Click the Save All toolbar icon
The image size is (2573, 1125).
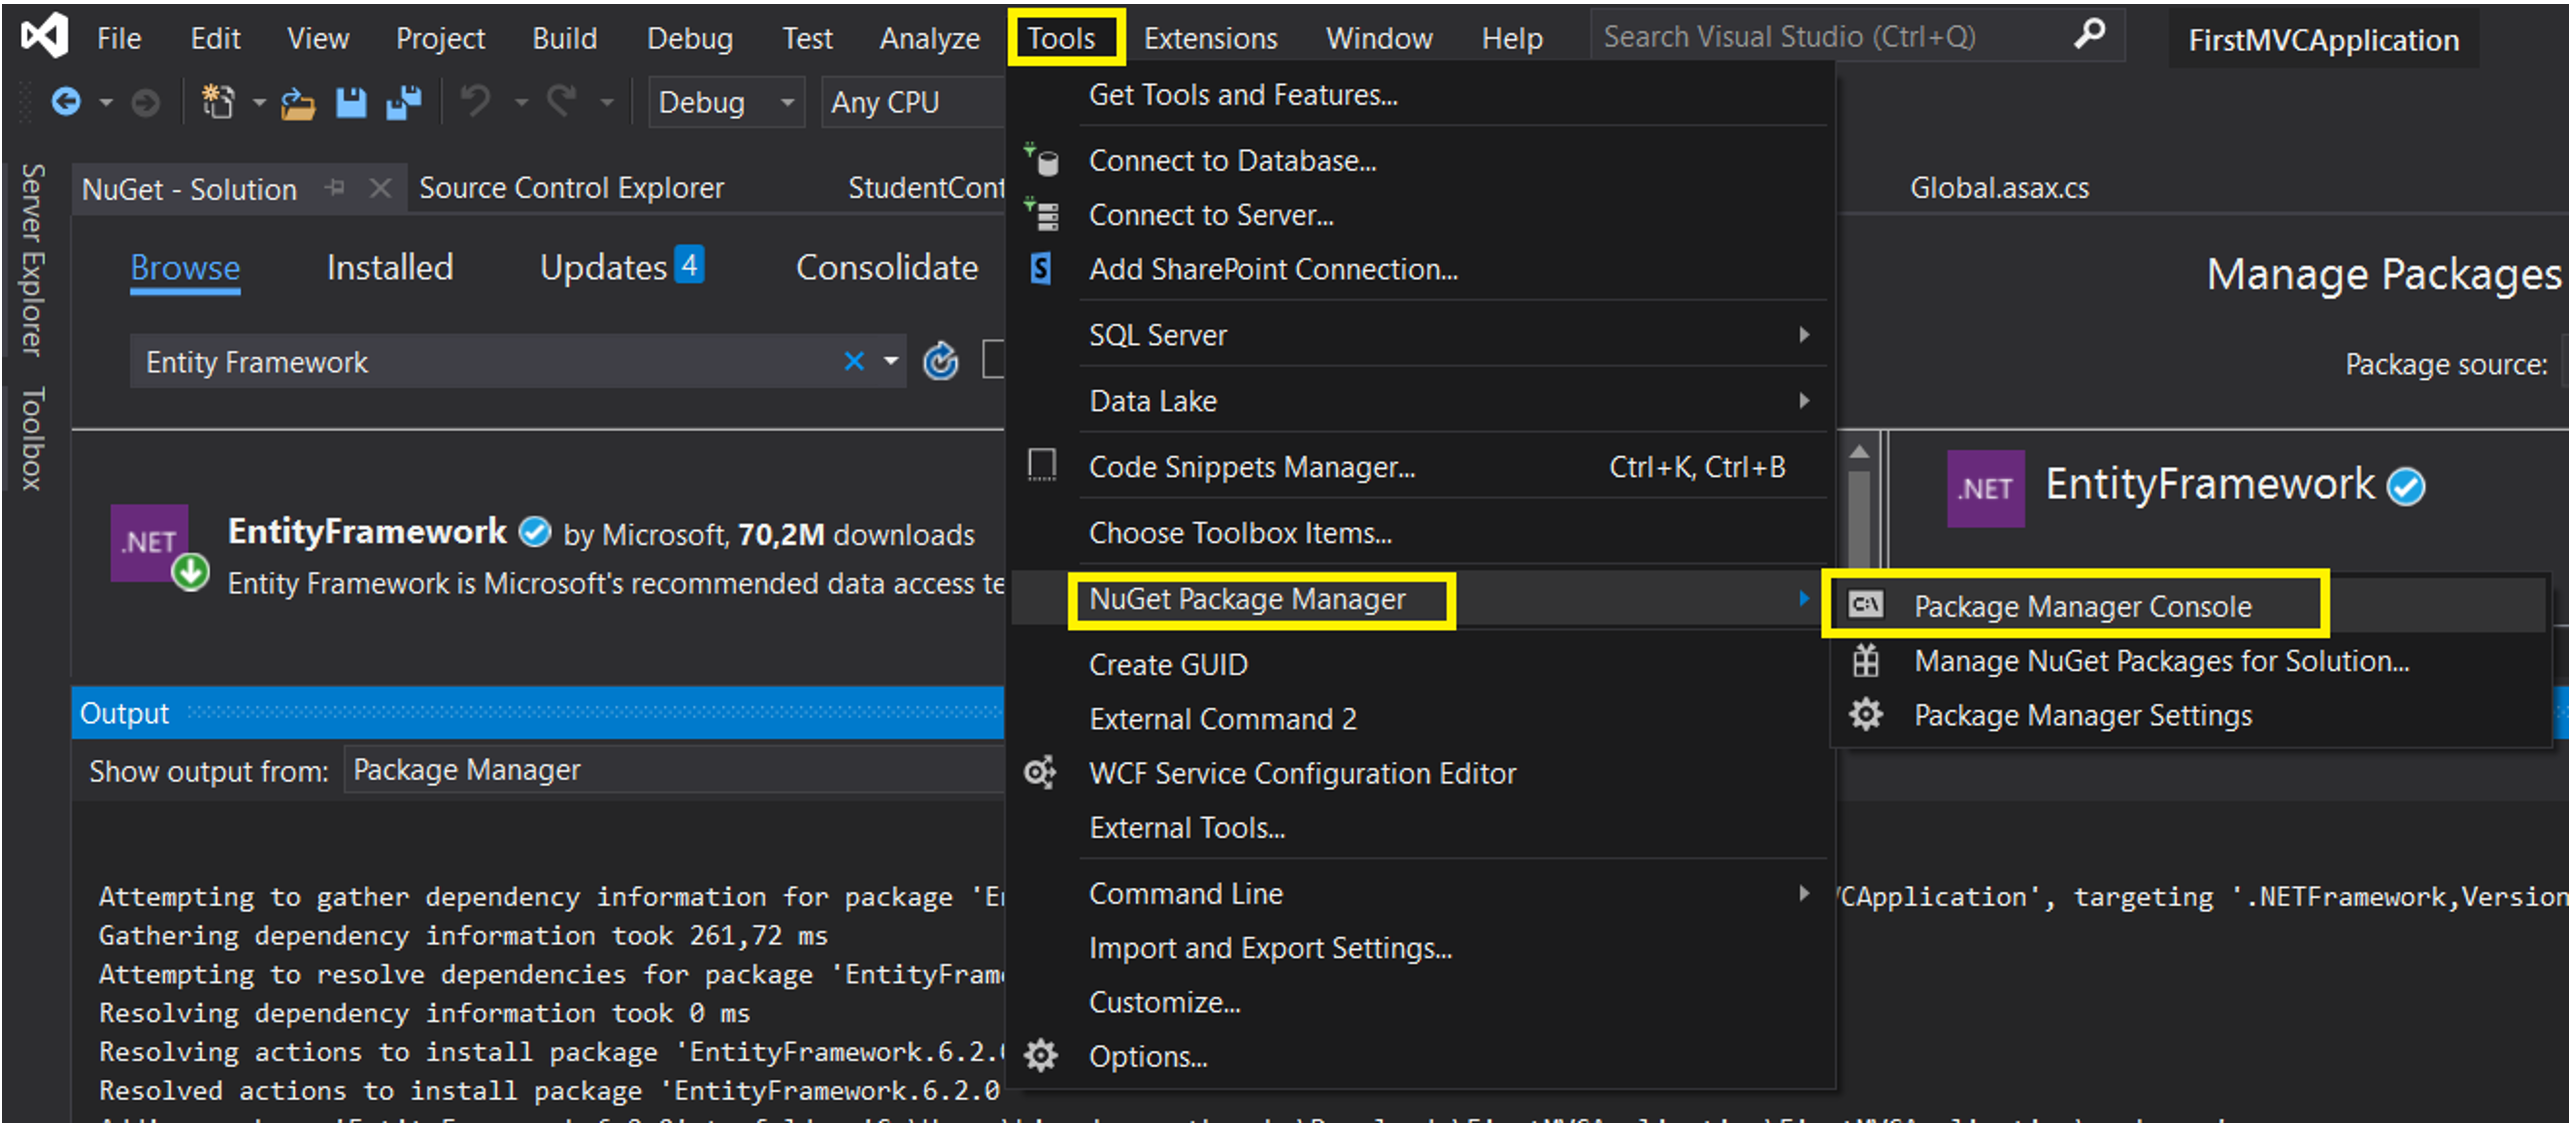click(404, 102)
